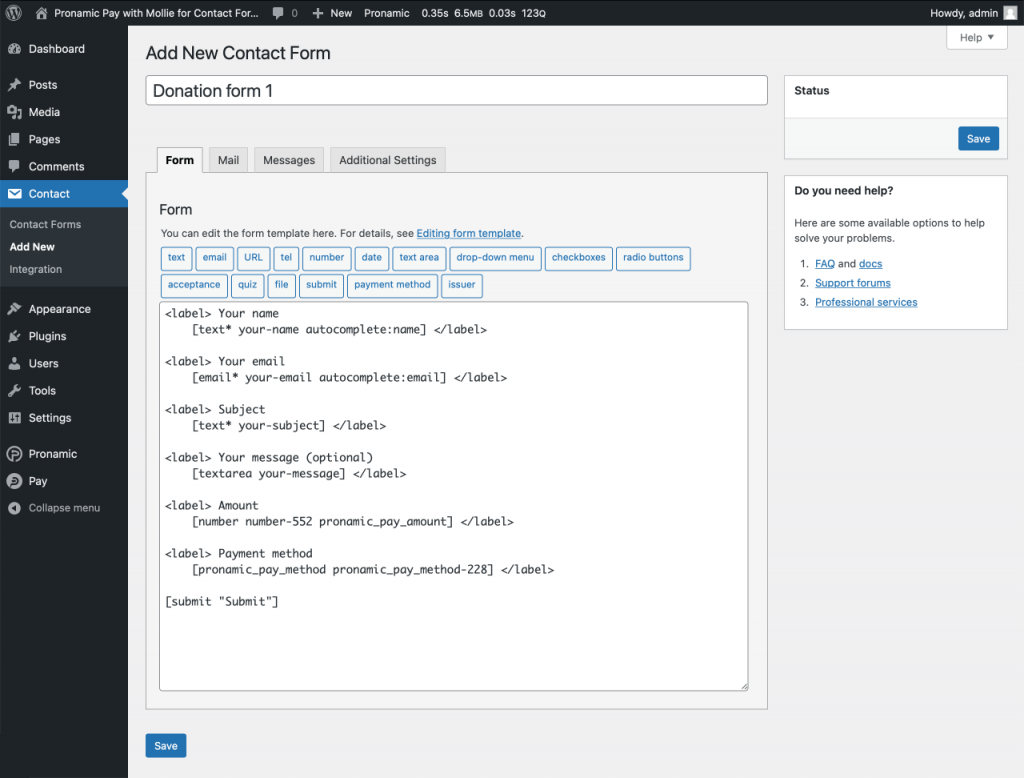Screen dimensions: 1024x778
Task: Click the Posts pushpin icon
Action: click(14, 85)
